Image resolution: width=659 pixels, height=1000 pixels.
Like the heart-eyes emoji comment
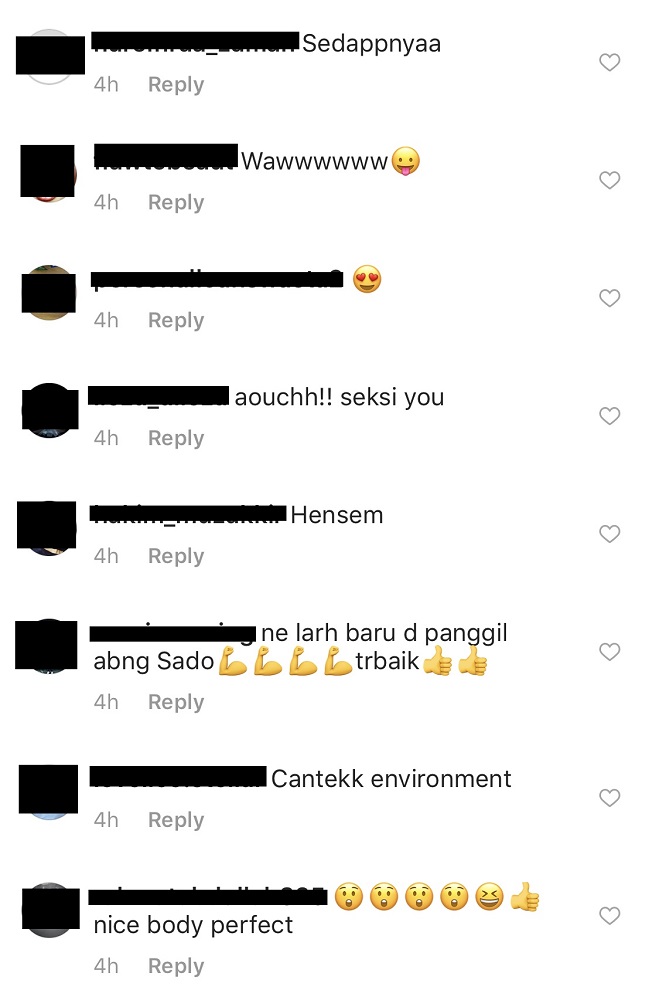point(609,298)
